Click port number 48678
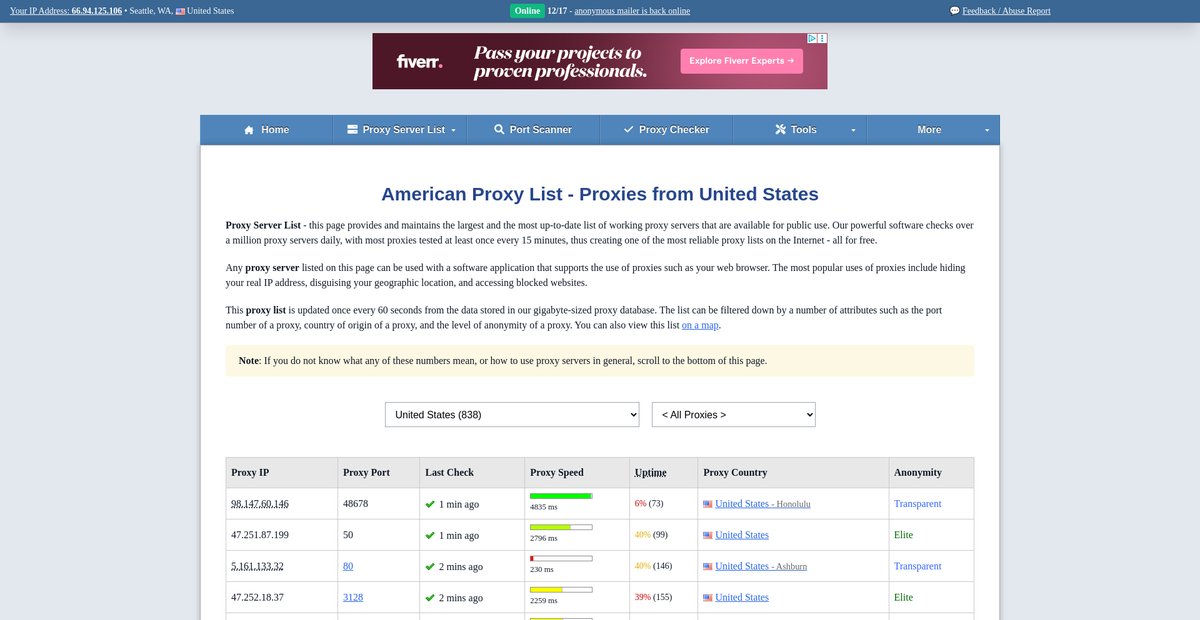Screen dimensions: 1200x620 pyautogui.click(x=355, y=504)
